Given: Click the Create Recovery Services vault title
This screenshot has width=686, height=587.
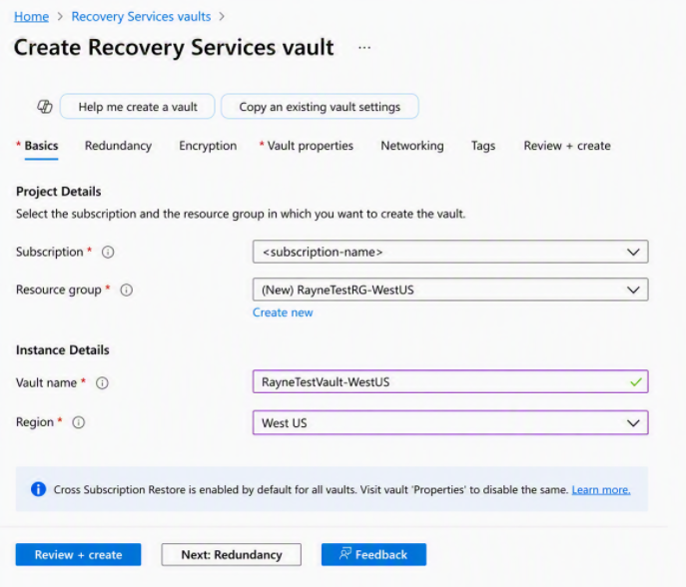Looking at the screenshot, I should pos(174,47).
